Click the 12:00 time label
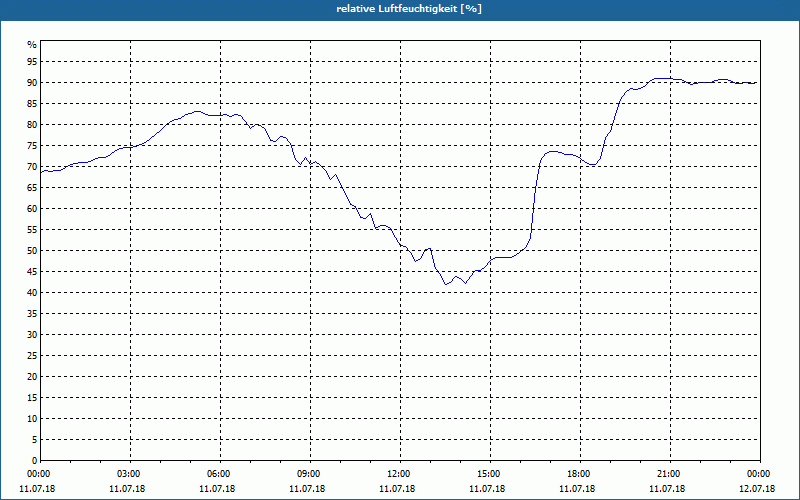This screenshot has width=800, height=500. tap(400, 474)
